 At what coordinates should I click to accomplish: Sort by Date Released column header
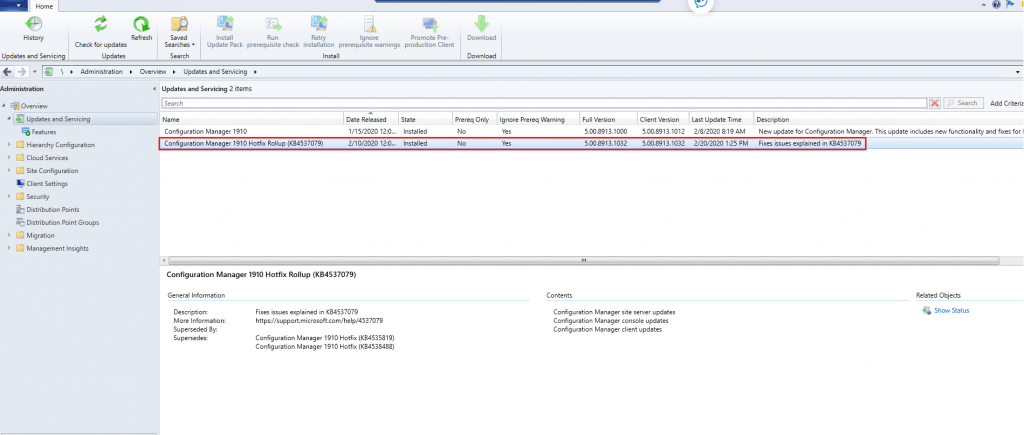pyautogui.click(x=371, y=120)
